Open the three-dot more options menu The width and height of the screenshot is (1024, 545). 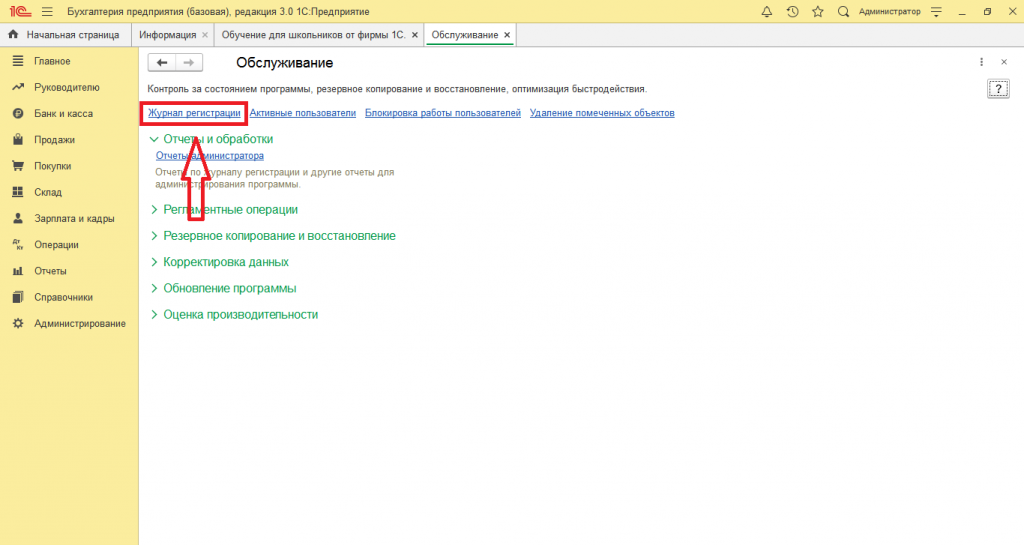coord(982,62)
